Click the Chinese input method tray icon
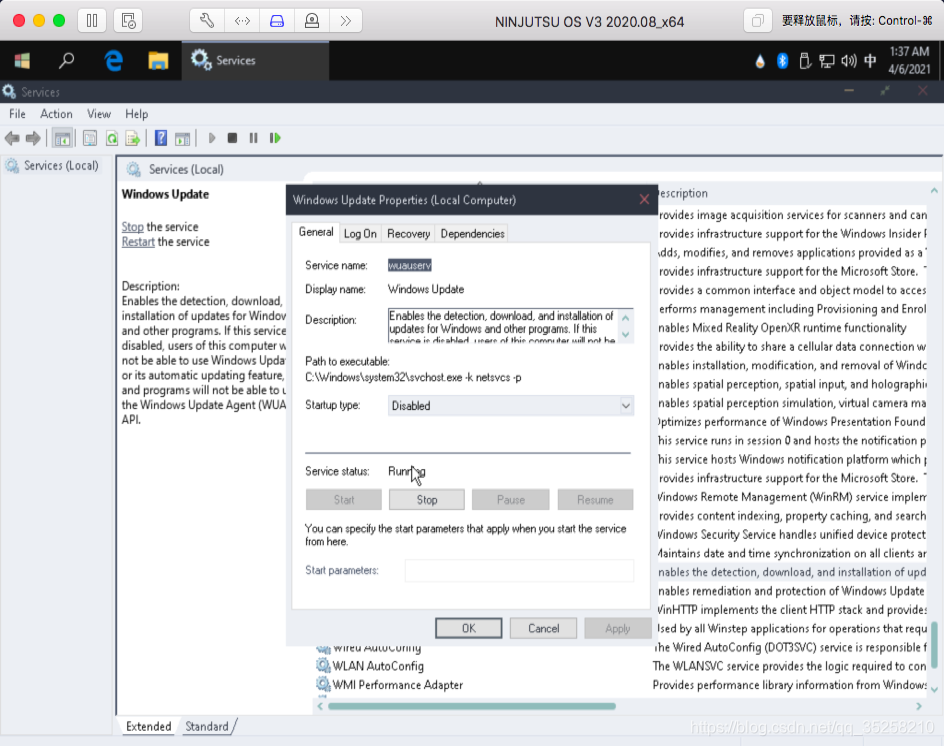 tap(870, 60)
